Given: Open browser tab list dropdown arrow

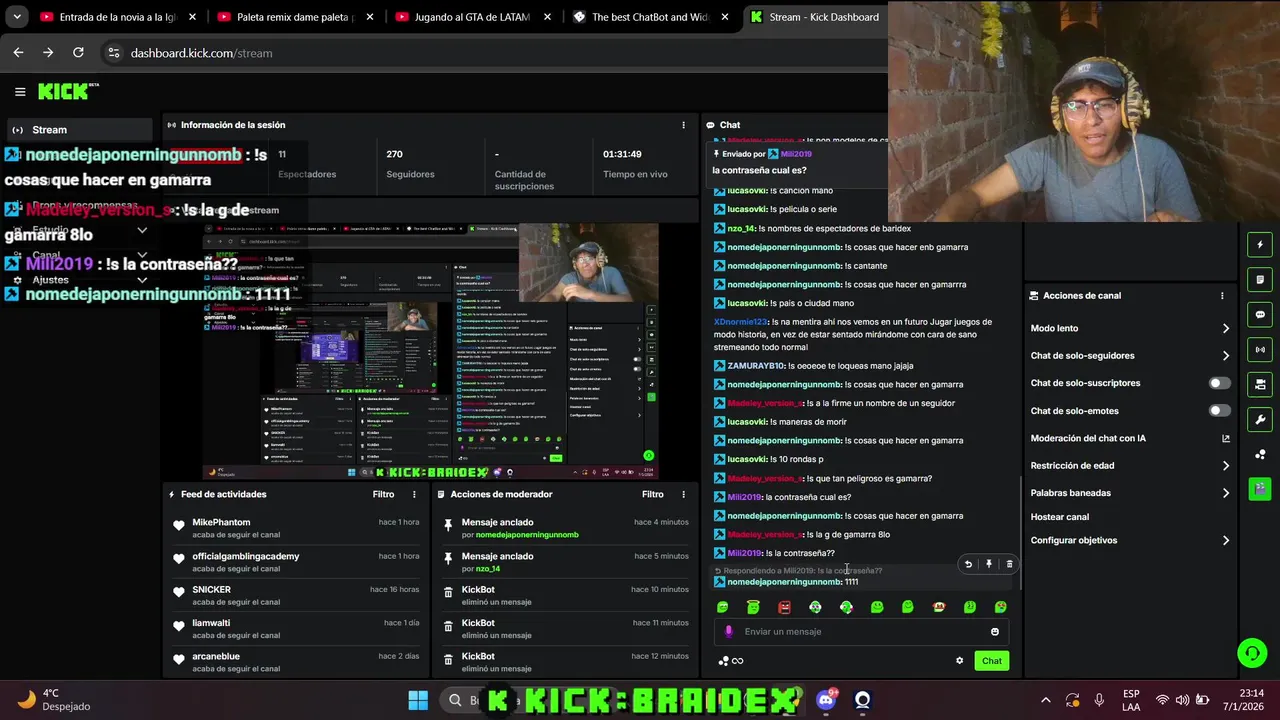Looking at the screenshot, I should (17, 17).
